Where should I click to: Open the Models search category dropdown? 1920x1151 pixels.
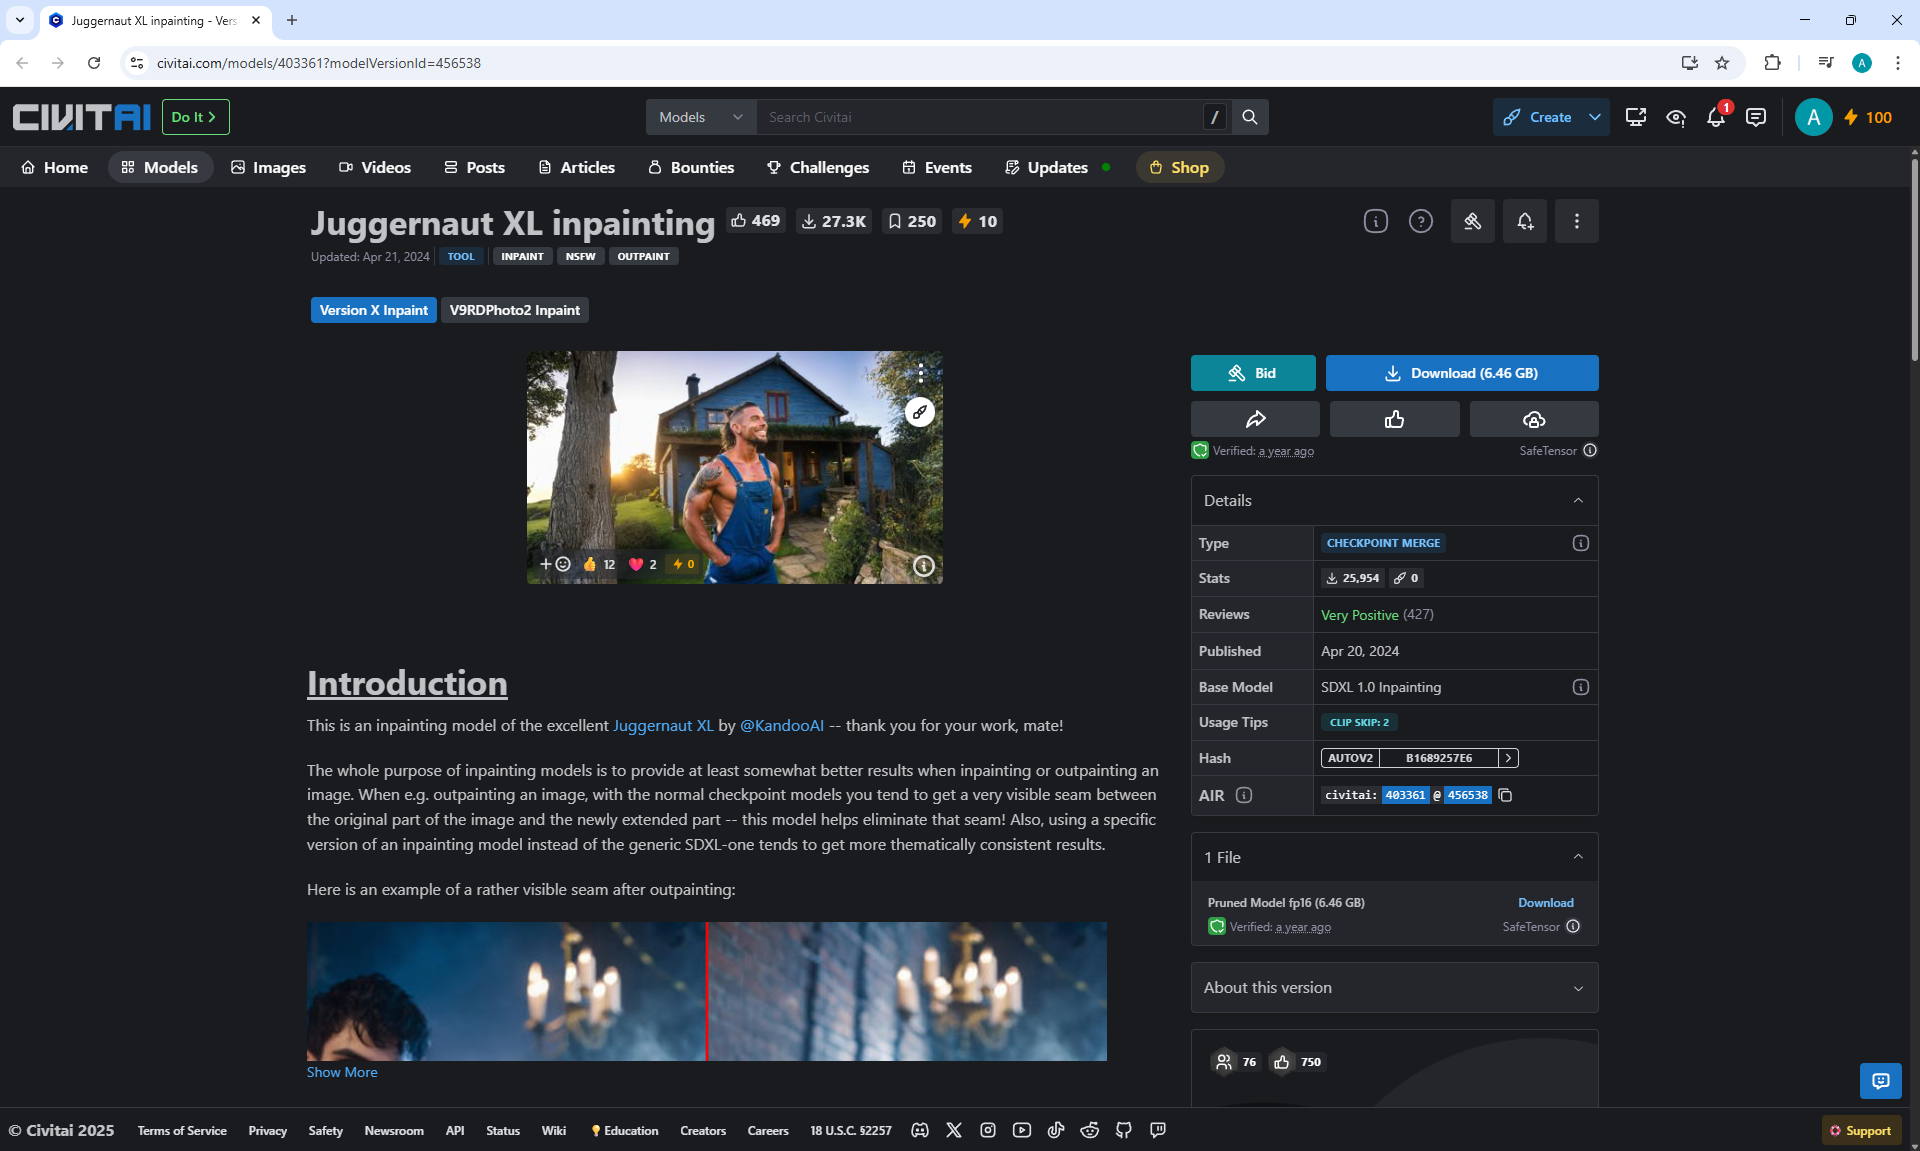(700, 117)
